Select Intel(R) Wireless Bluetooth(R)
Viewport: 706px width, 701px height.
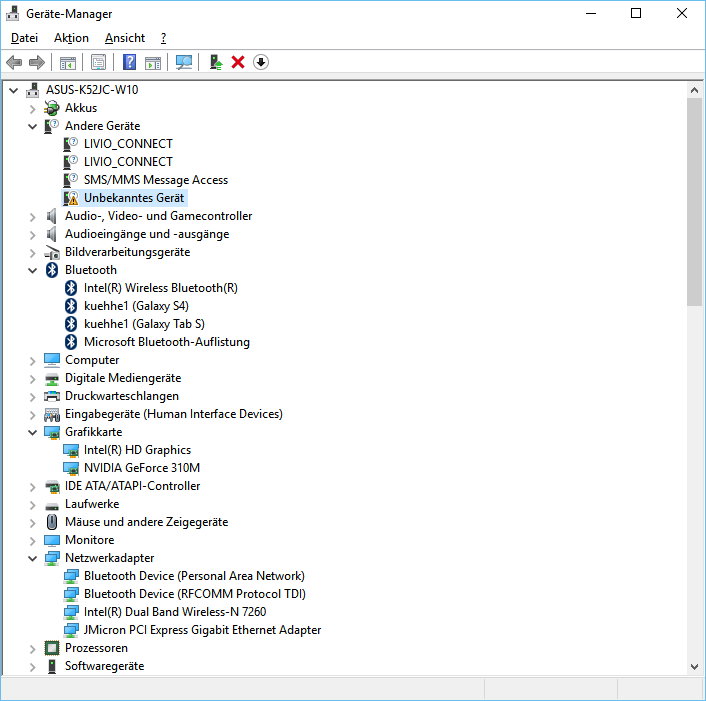tap(161, 288)
